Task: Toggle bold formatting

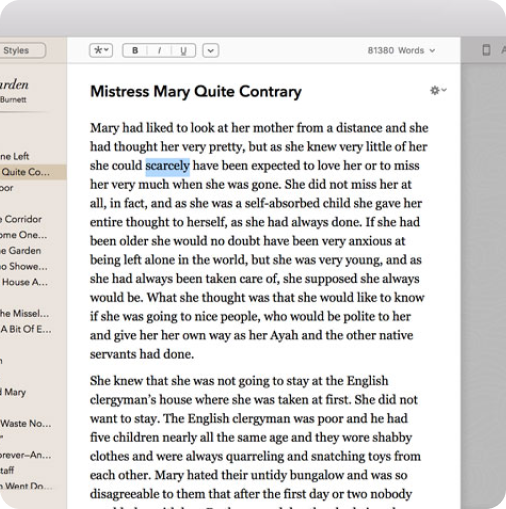Action: point(135,51)
